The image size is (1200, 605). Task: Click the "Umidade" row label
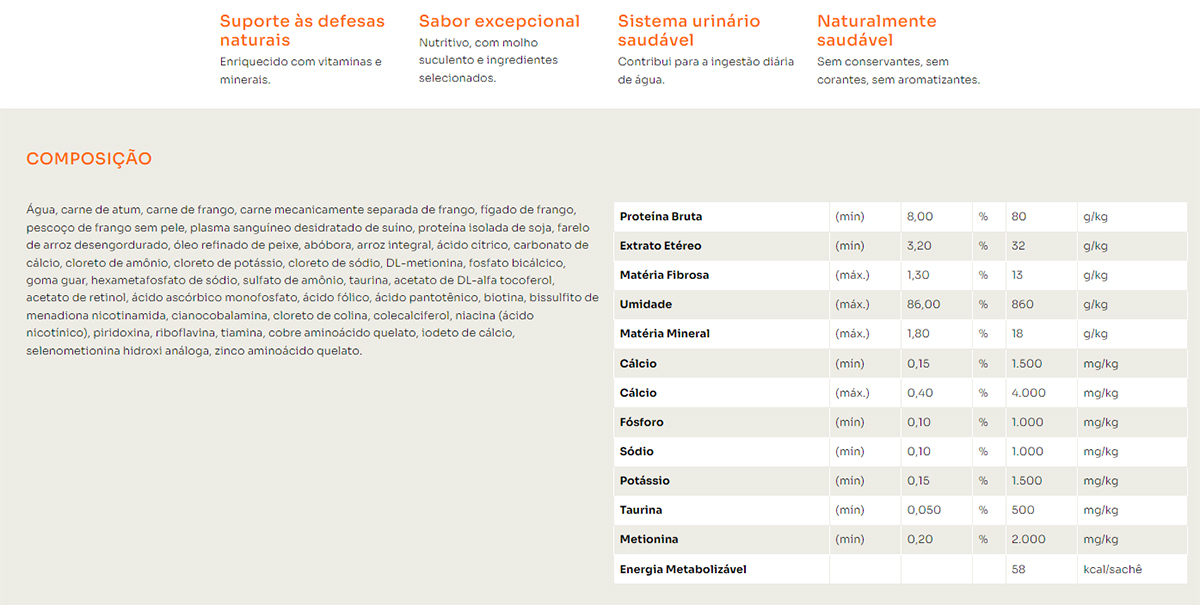(x=646, y=304)
